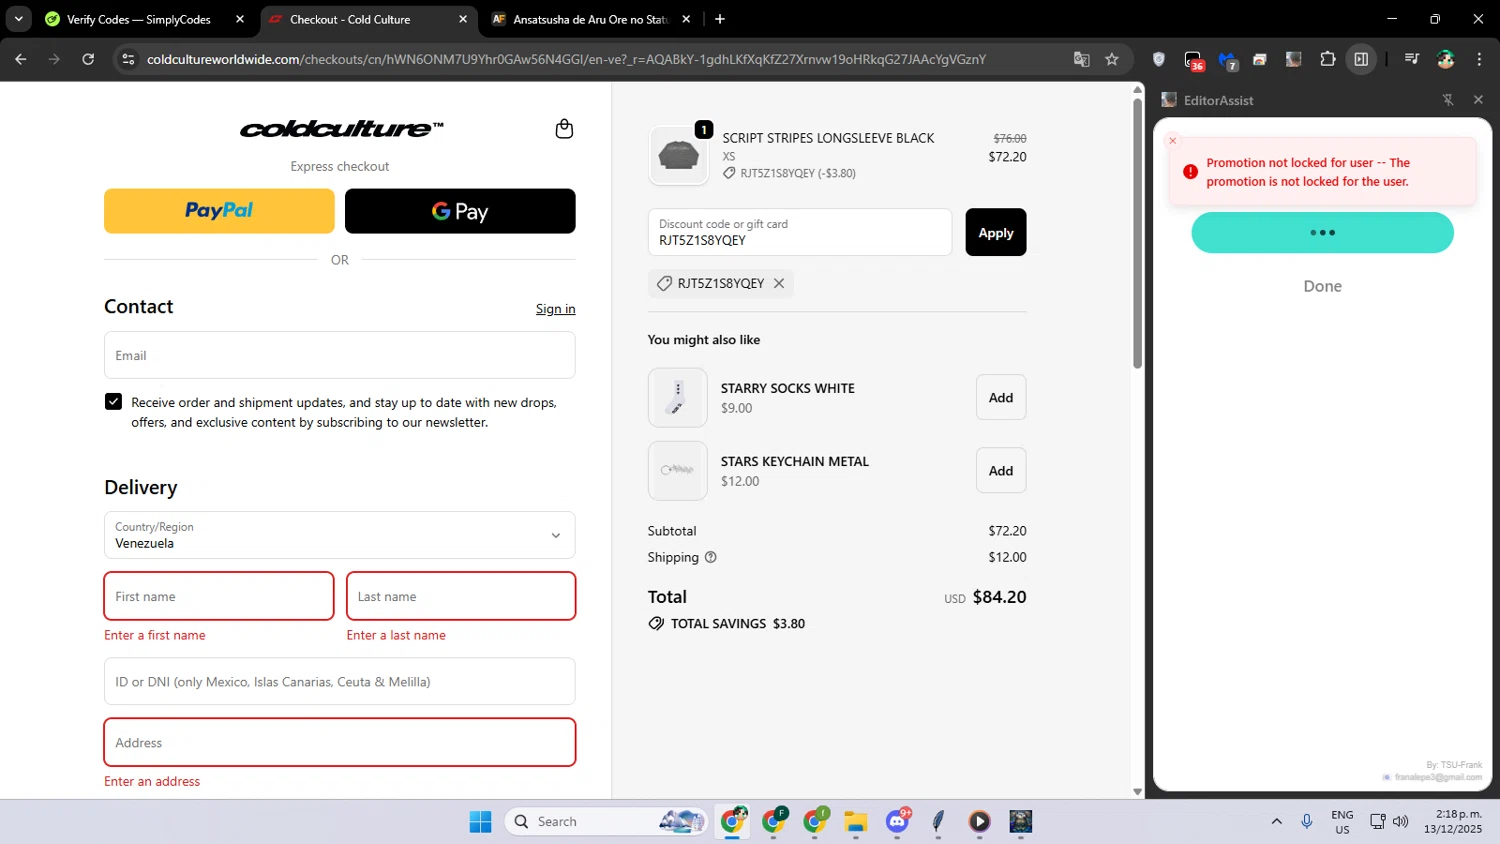The width and height of the screenshot is (1500, 844).
Task: Close the Verify Codes SimplyCodes tab
Action: pos(240,19)
